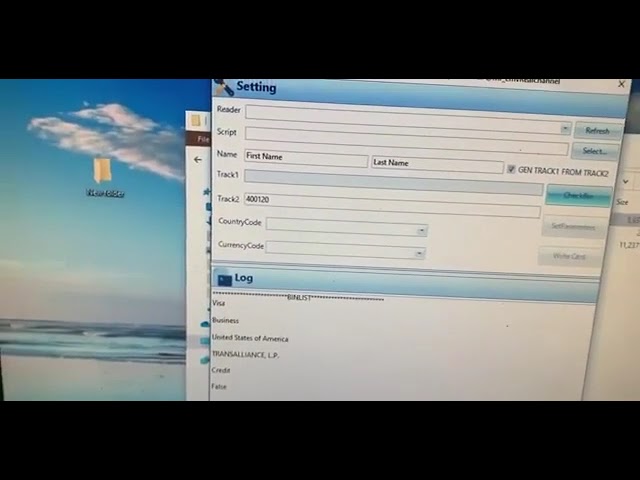This screenshot has width=640, height=480.
Task: Go back in the File Explorer window
Action: [x=198, y=160]
